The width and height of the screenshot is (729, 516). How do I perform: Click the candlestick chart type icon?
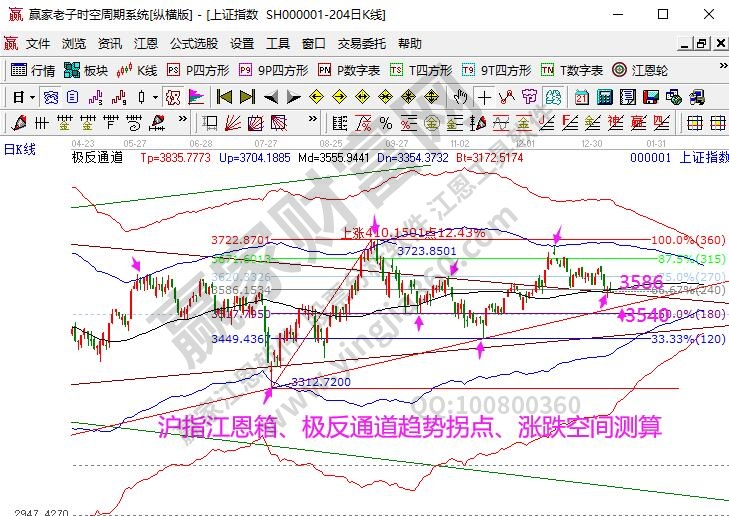pos(142,98)
